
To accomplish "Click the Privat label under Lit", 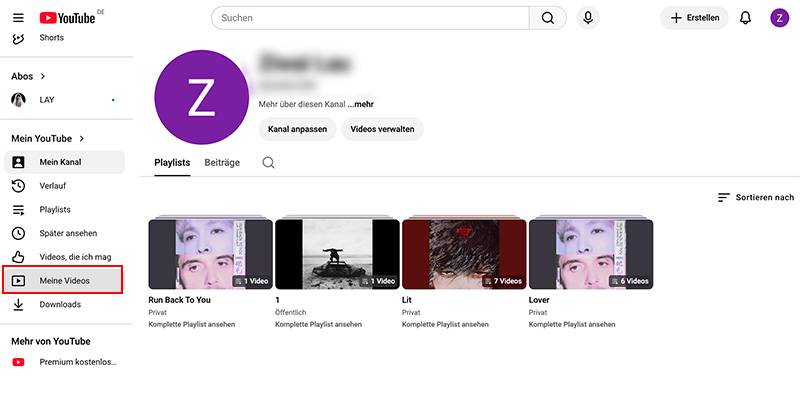I will (411, 313).
